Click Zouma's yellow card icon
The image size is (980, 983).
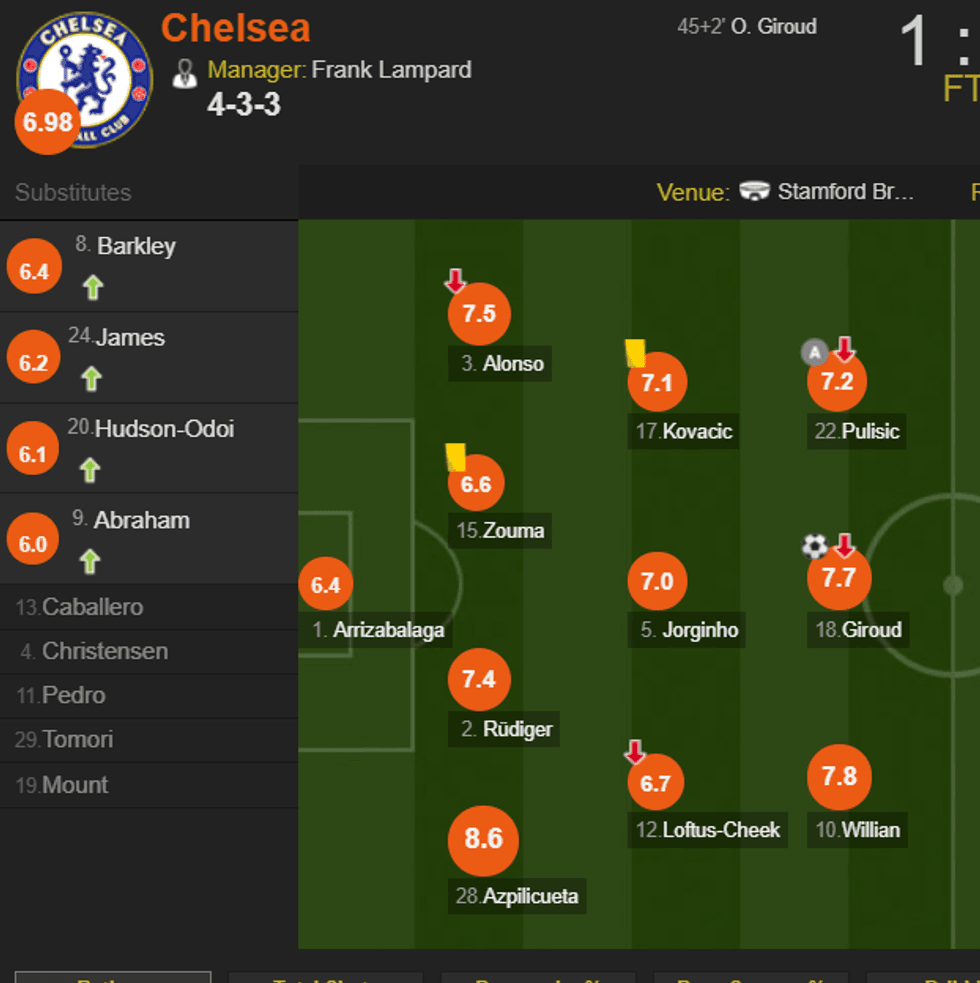tap(456, 457)
